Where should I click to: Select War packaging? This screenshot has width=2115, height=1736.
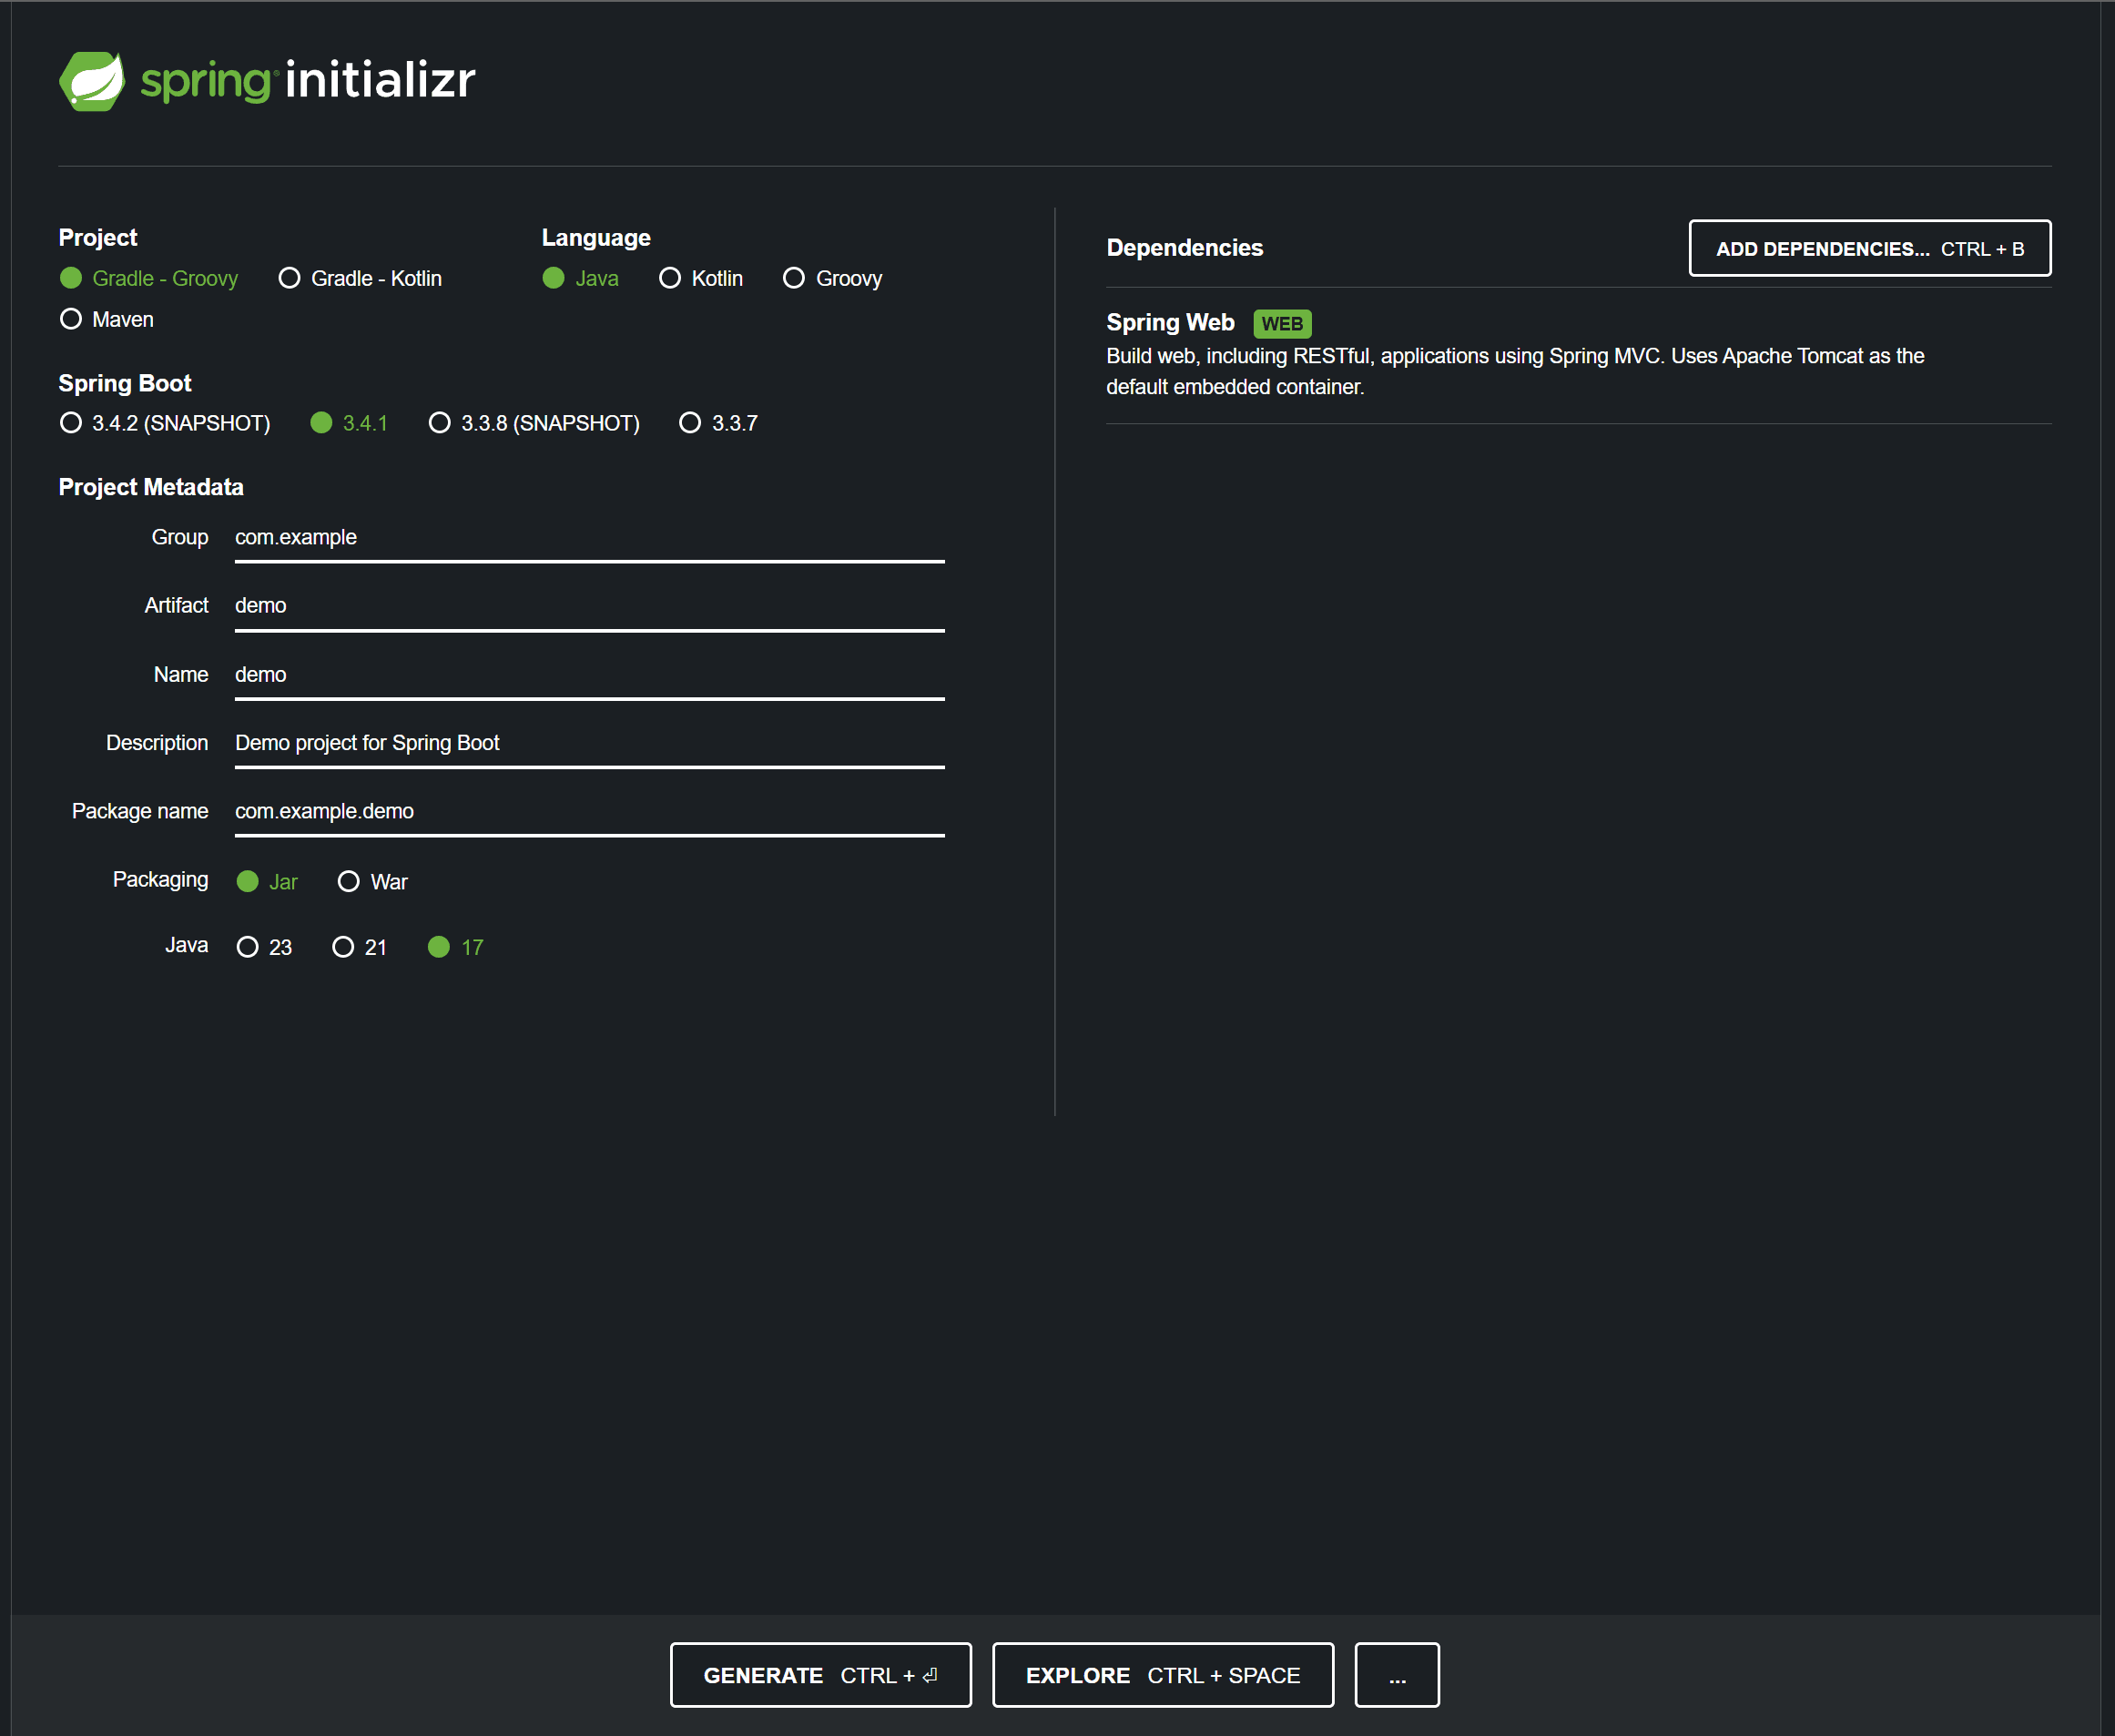[x=372, y=881]
